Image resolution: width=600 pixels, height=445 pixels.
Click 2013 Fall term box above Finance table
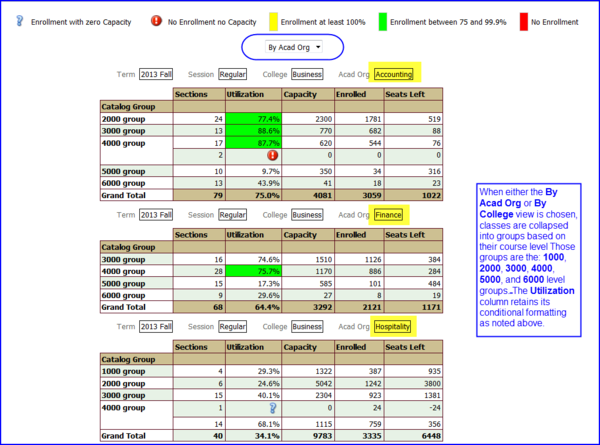coord(156,215)
